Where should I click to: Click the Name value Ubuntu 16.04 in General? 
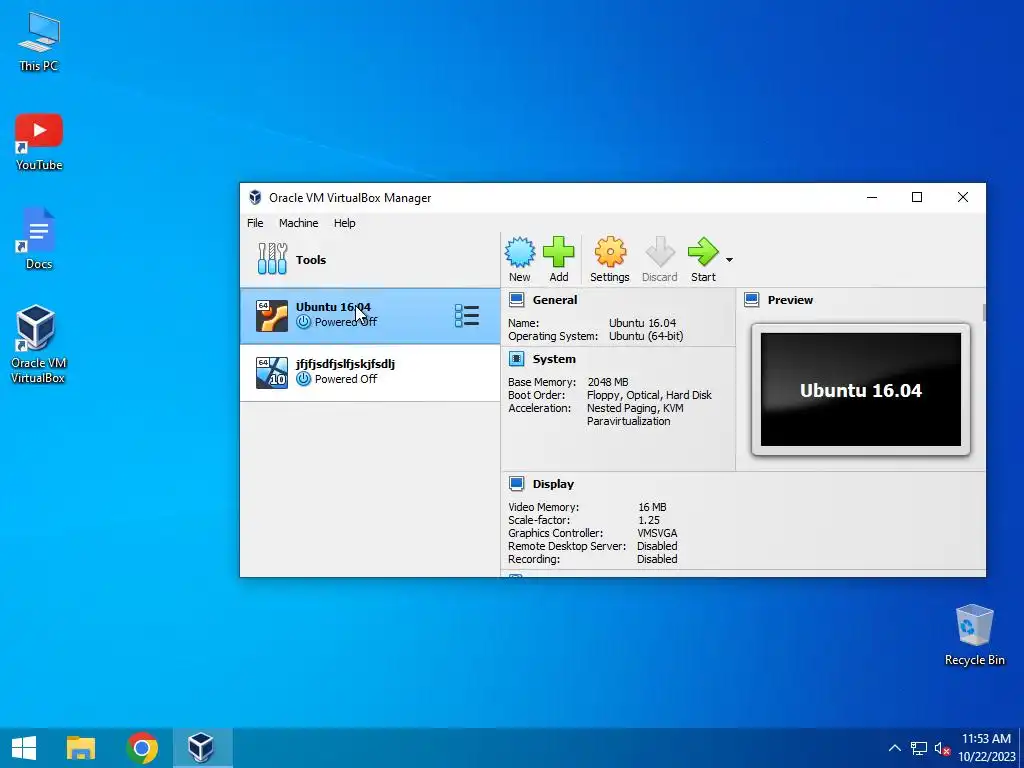point(643,323)
